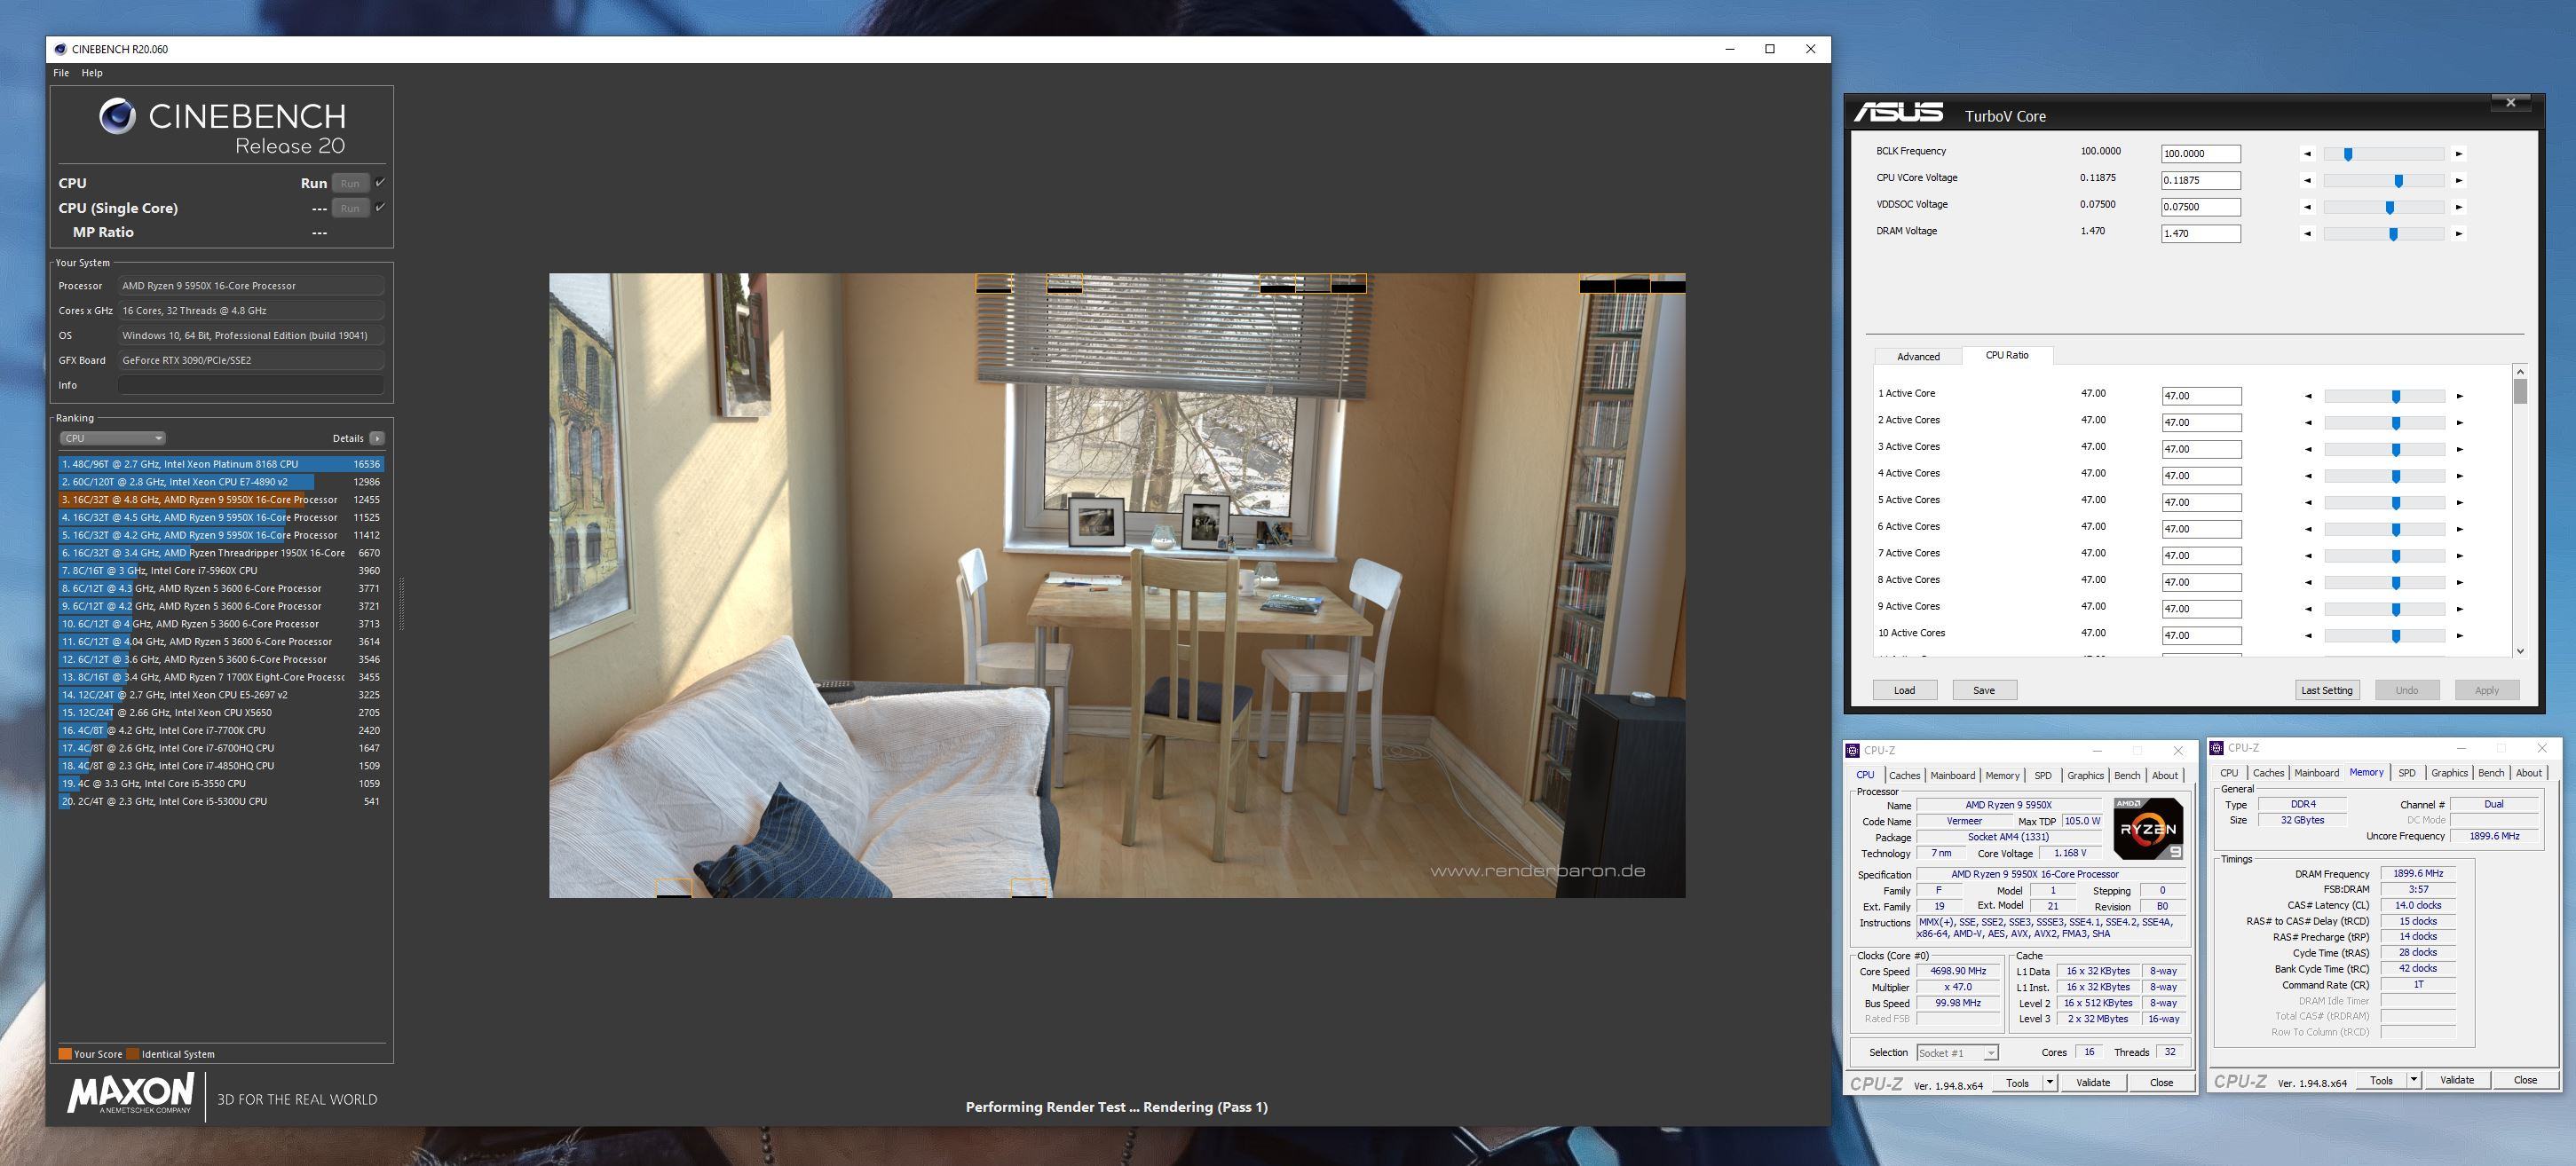Click the Info text field in Your System
2576x1166 pixels.
coord(250,385)
